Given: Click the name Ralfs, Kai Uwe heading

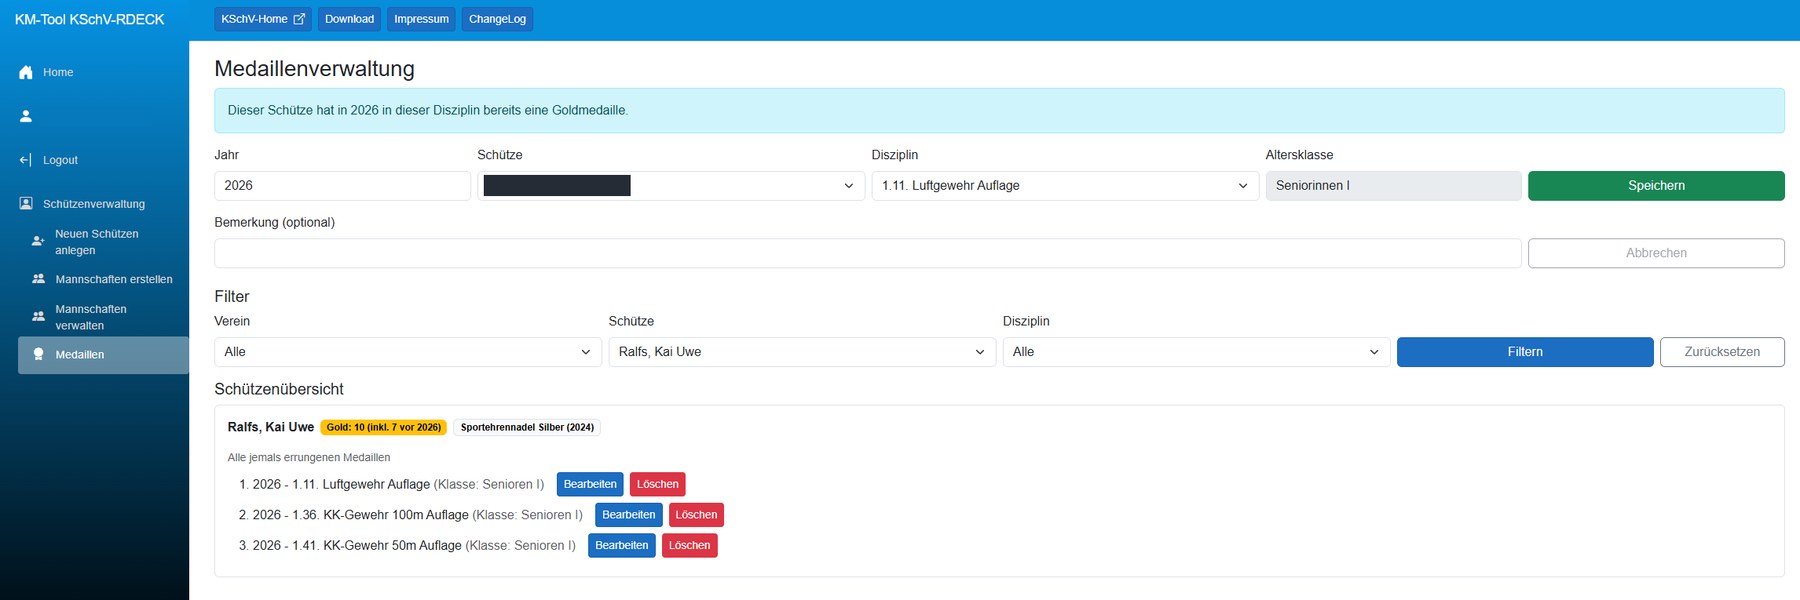Looking at the screenshot, I should (x=271, y=427).
